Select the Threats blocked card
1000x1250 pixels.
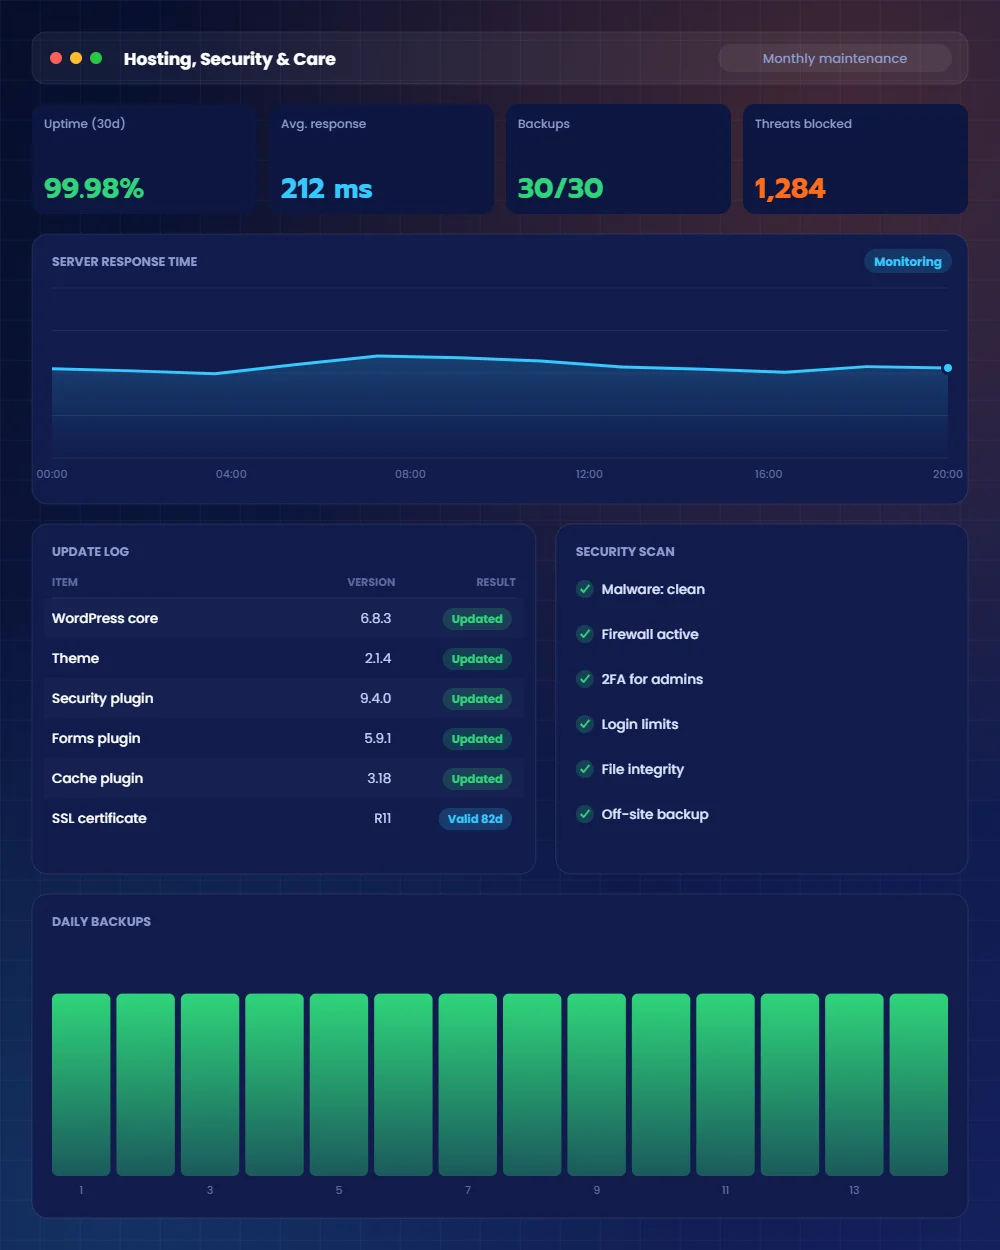pos(855,159)
